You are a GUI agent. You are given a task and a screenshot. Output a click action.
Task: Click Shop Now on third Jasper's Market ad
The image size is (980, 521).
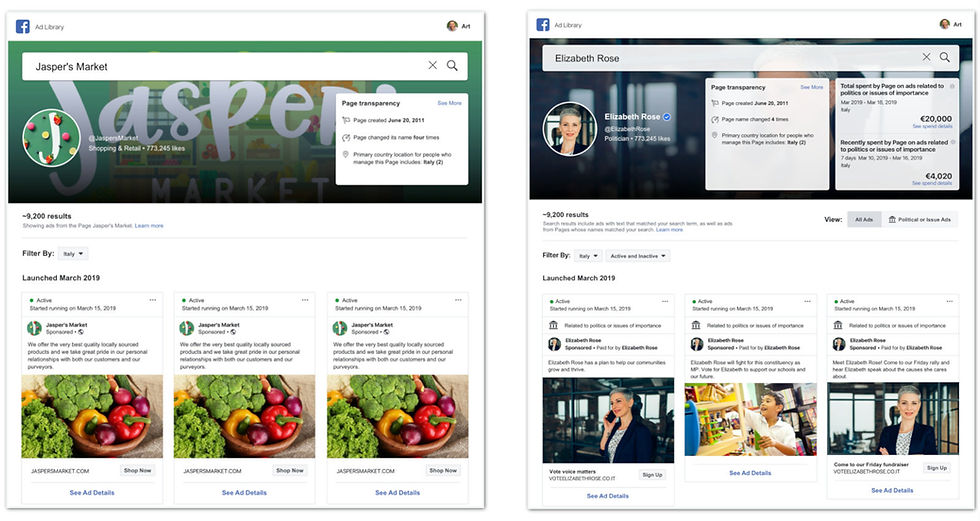pos(443,470)
